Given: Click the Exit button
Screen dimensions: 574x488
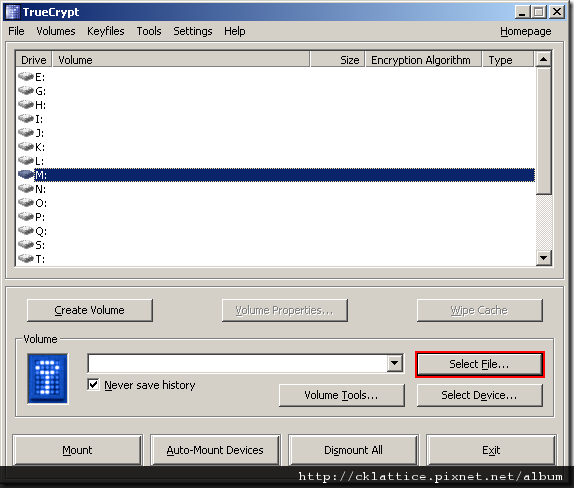Looking at the screenshot, I should [491, 450].
